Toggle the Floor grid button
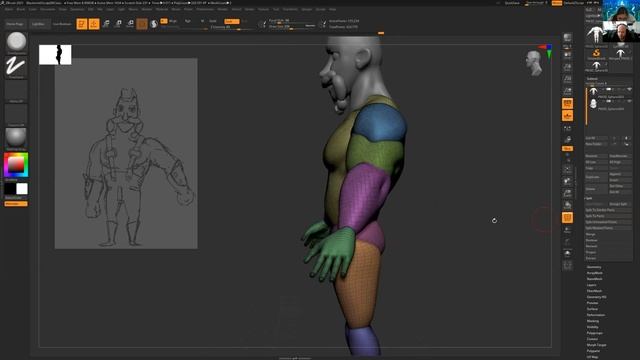640x360 pixels. [x=567, y=116]
